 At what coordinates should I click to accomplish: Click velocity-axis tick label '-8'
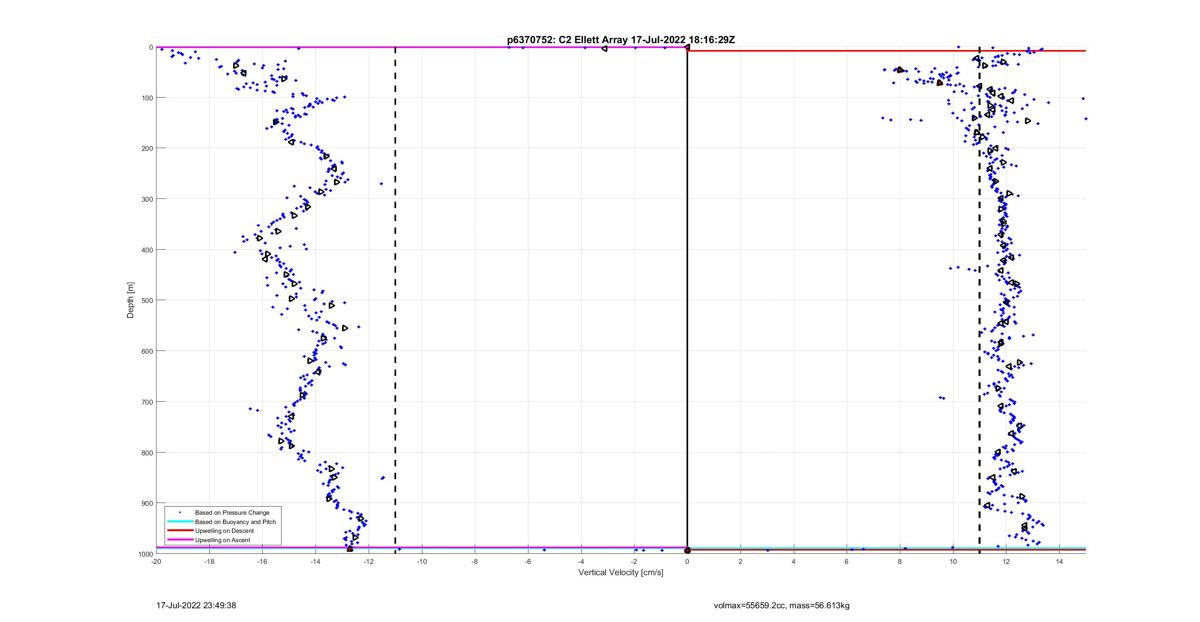pyautogui.click(x=475, y=562)
